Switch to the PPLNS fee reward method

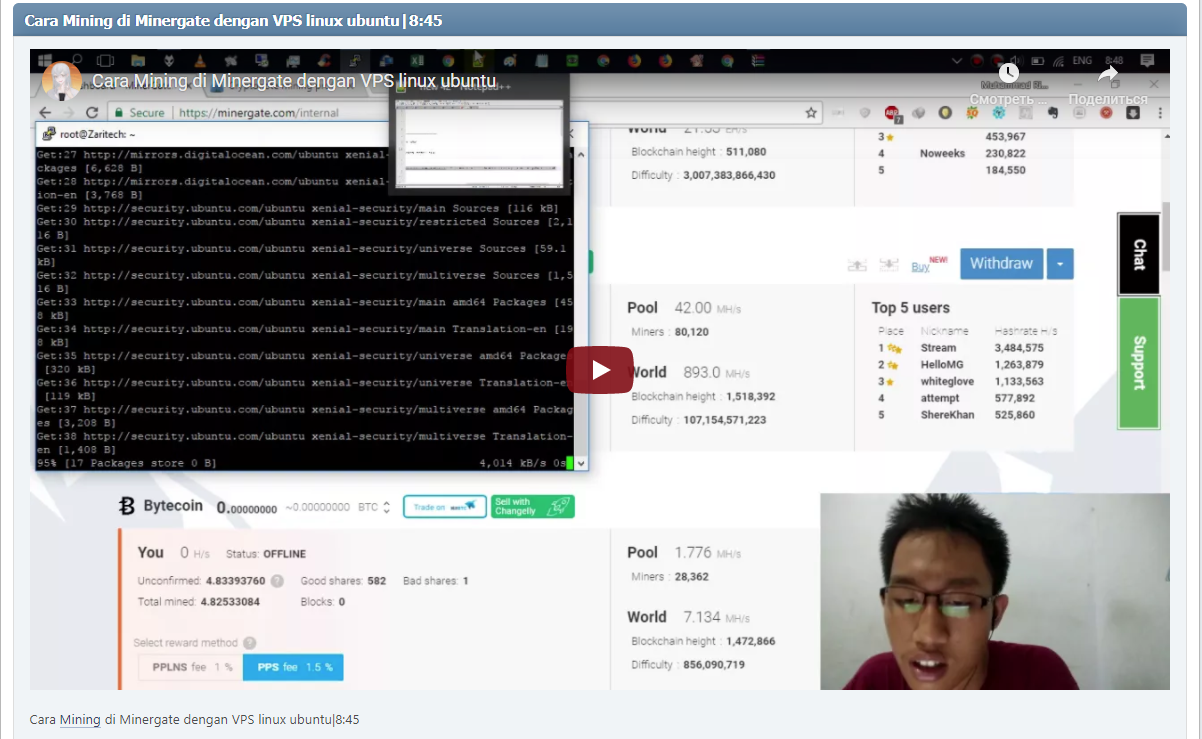click(189, 666)
